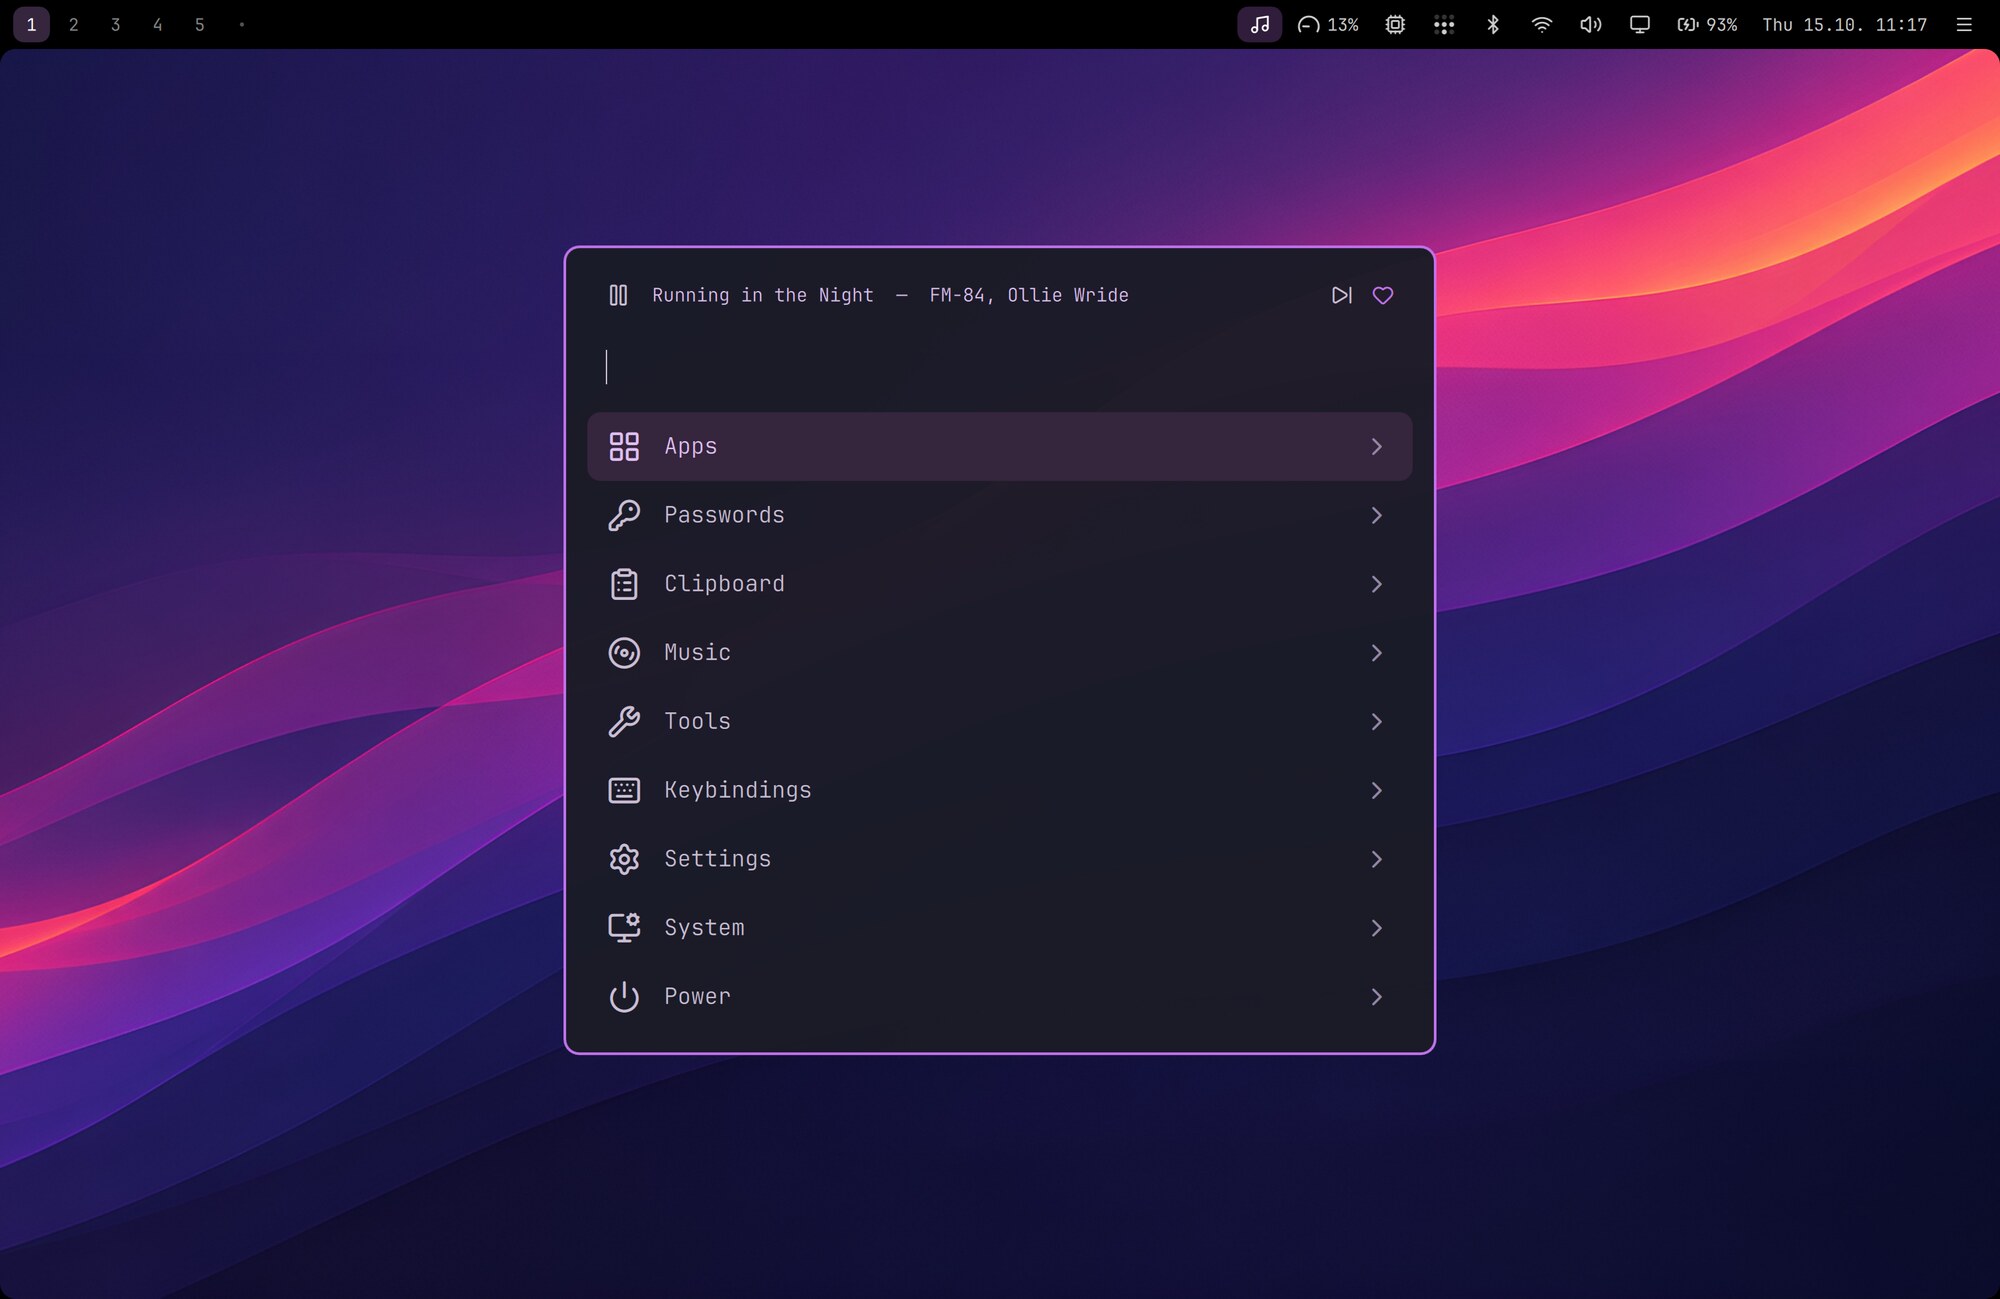Switch to workspace 4

[x=158, y=24]
